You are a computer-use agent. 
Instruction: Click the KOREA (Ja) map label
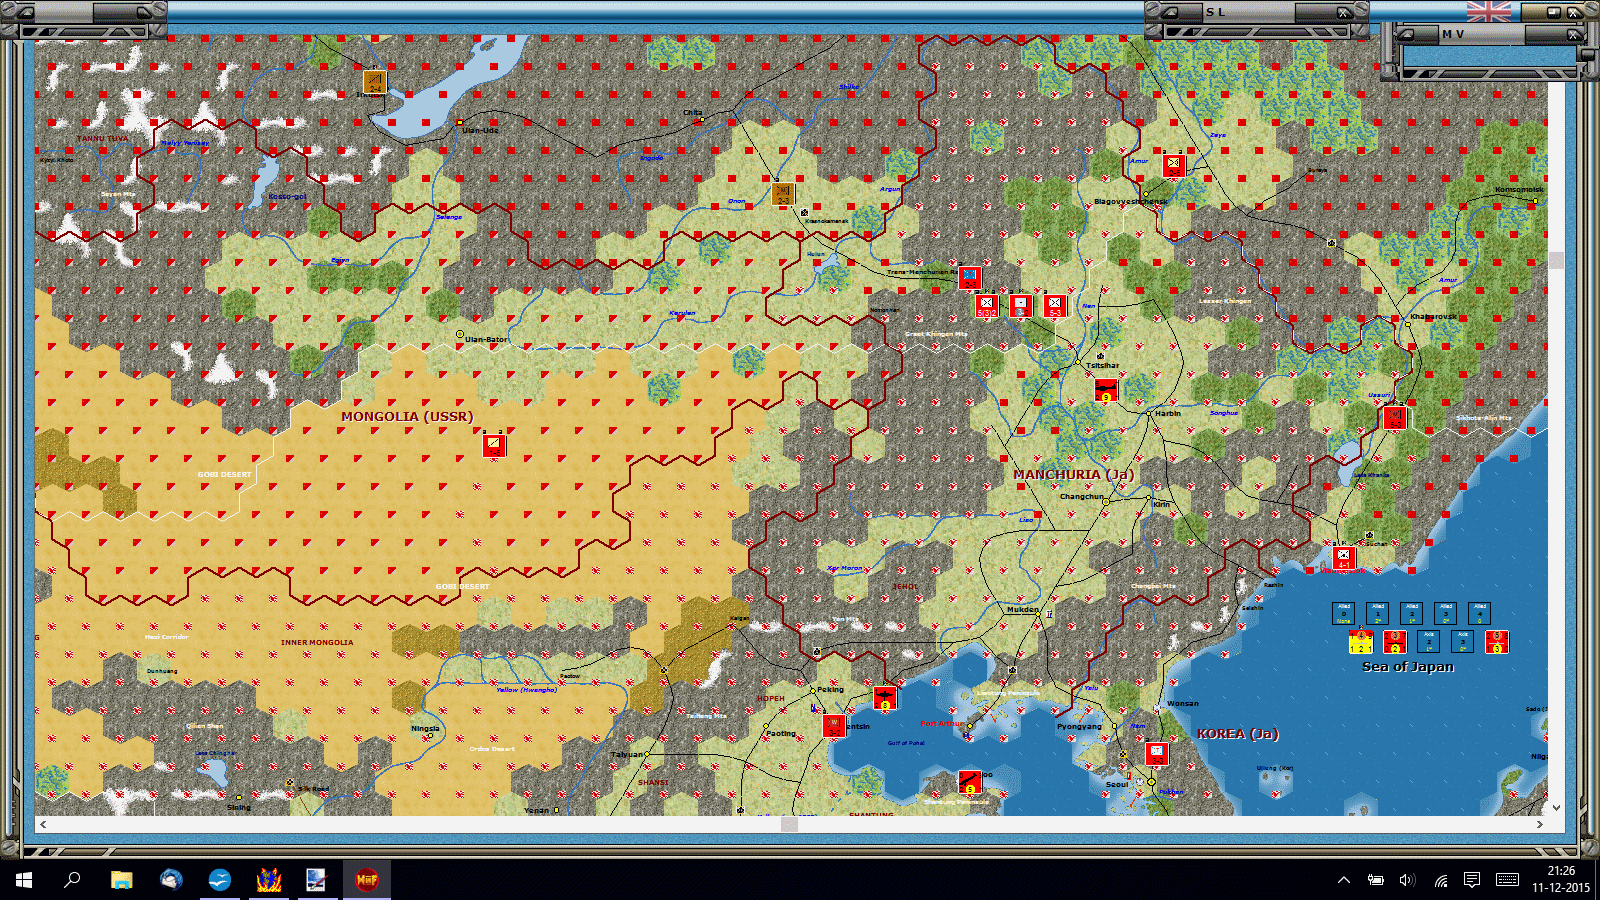(1238, 734)
